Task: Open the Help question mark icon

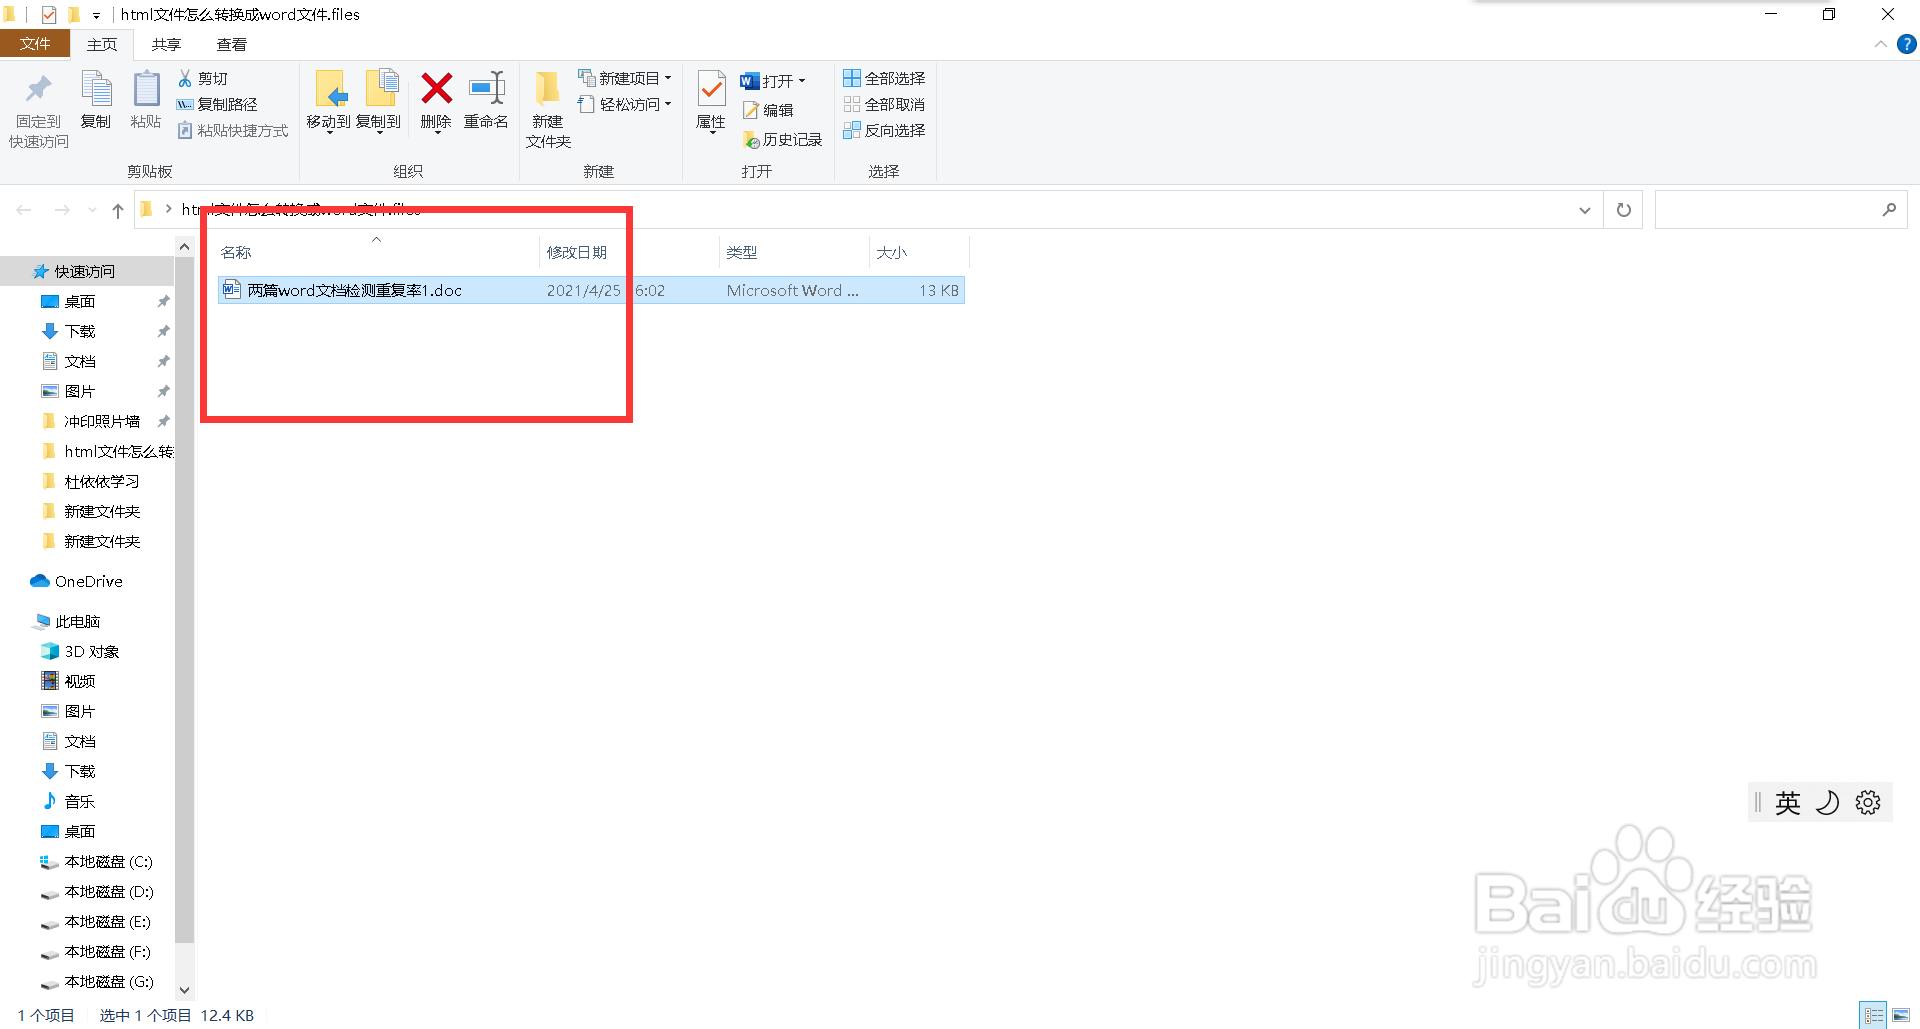Action: tap(1906, 44)
